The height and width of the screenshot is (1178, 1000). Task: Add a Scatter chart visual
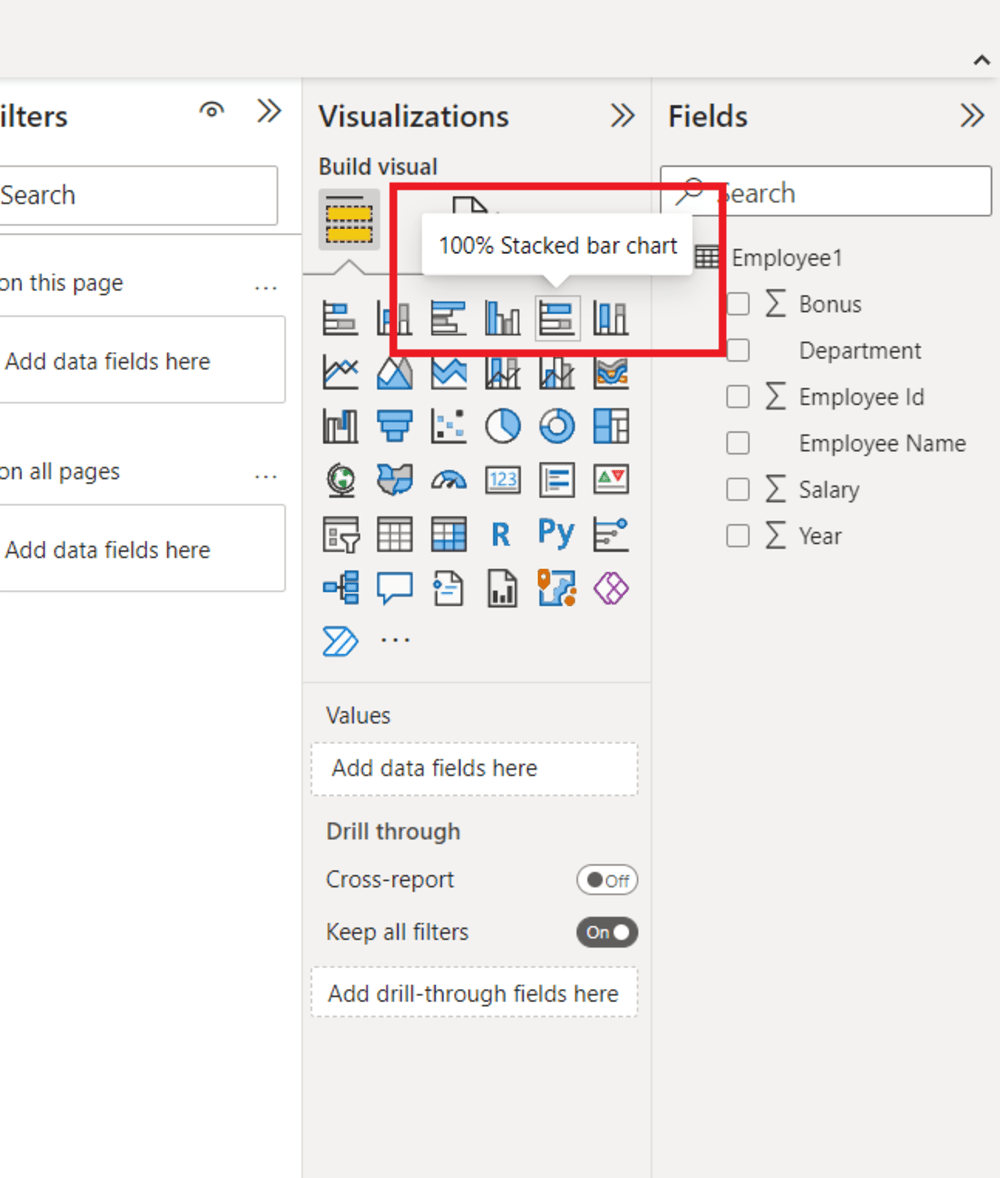449,427
